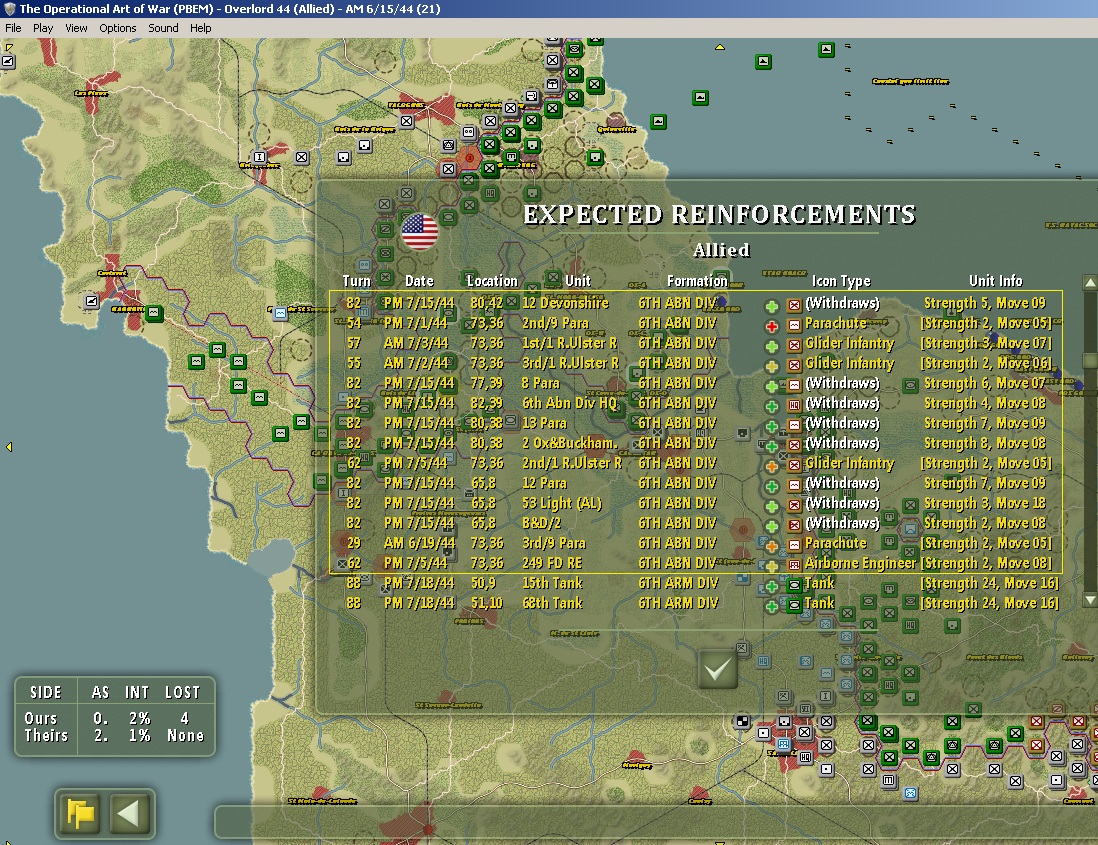Click the US flag emblem
This screenshot has height=845, width=1098.
(x=420, y=232)
